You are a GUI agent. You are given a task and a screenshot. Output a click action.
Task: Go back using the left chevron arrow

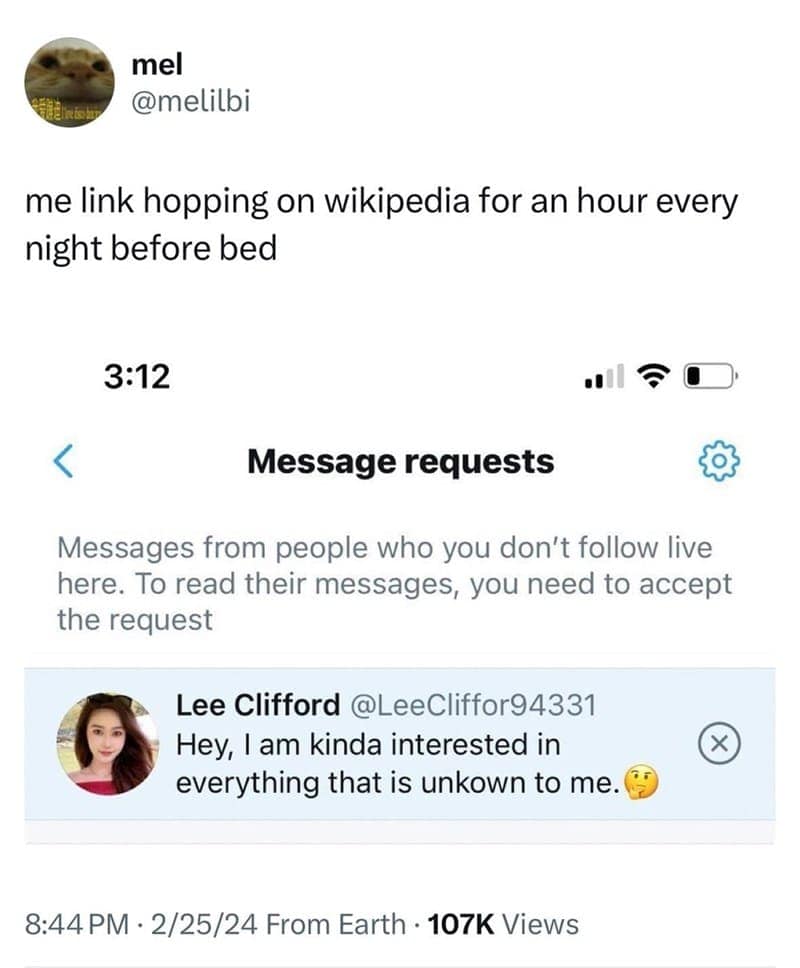click(x=64, y=461)
